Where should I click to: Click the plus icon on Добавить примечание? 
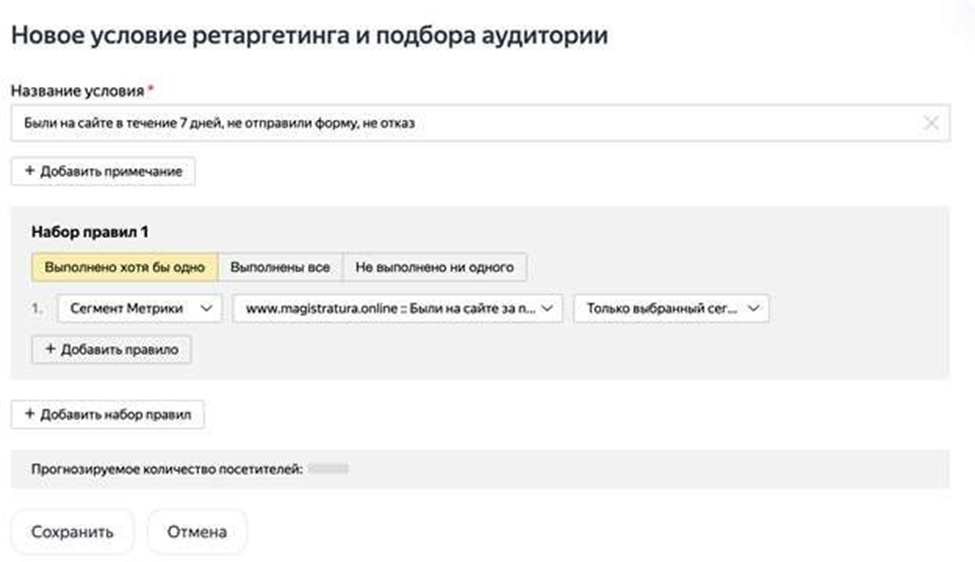tap(30, 171)
